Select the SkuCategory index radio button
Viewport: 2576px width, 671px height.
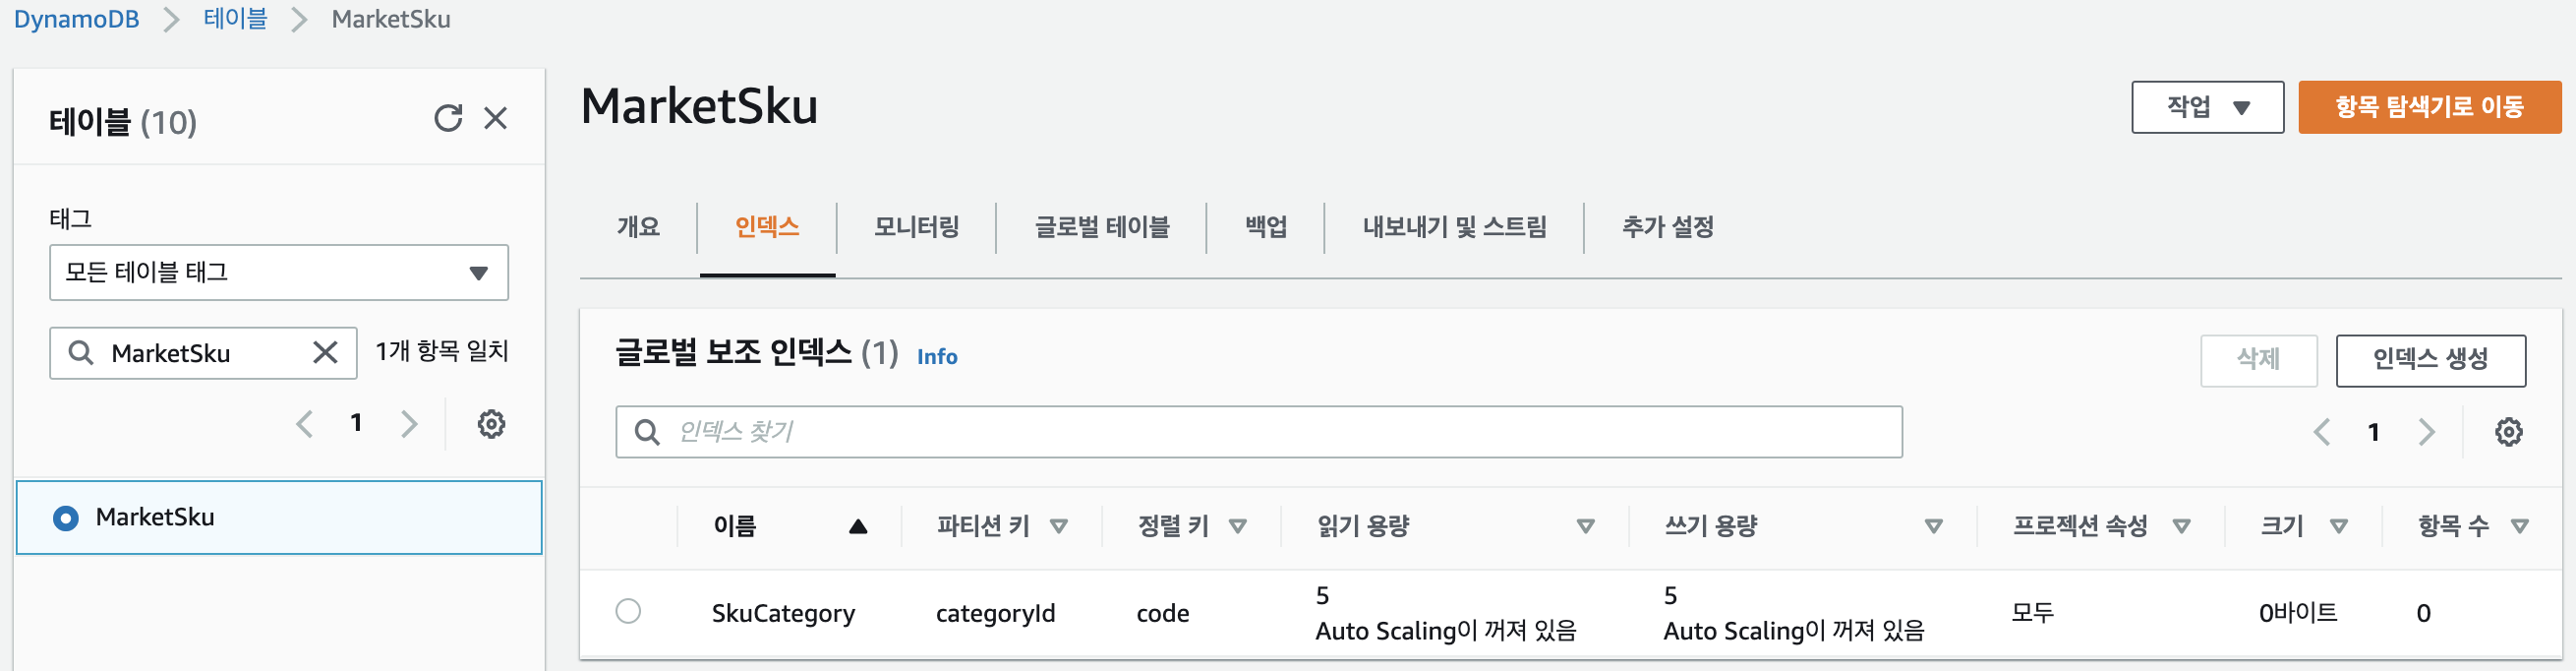tap(628, 611)
